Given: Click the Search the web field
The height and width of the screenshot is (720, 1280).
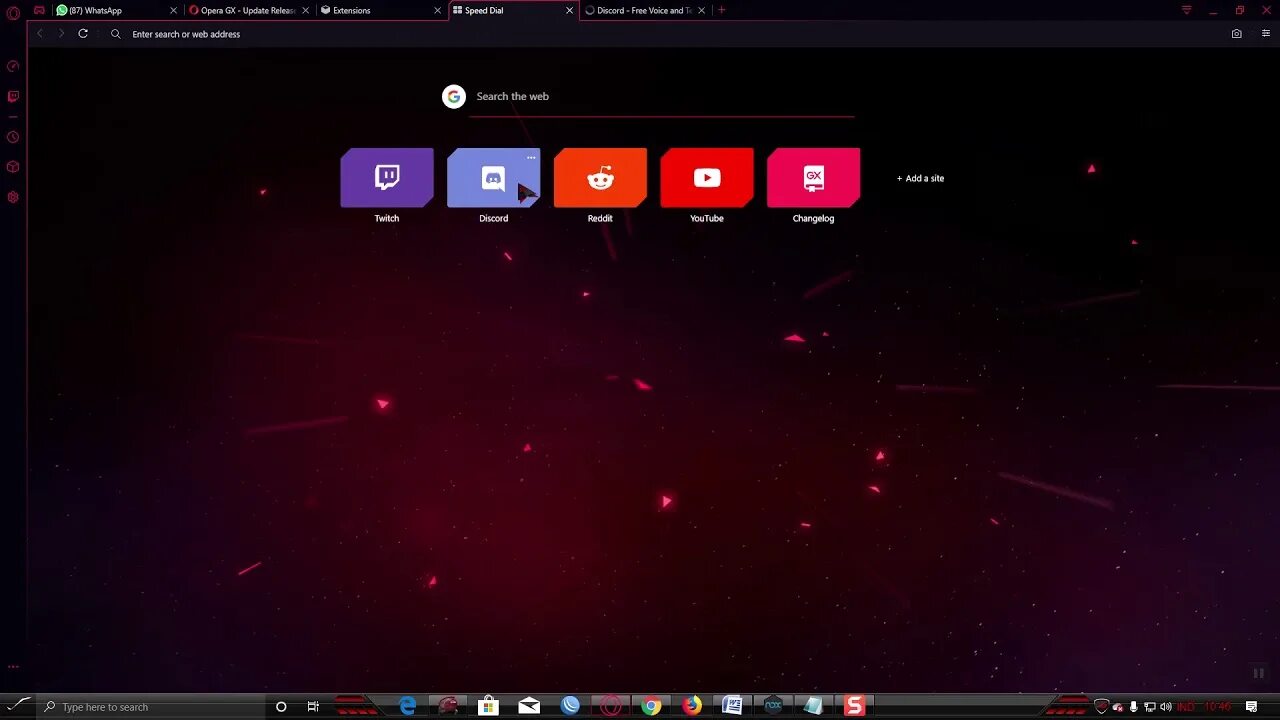Looking at the screenshot, I should point(662,97).
